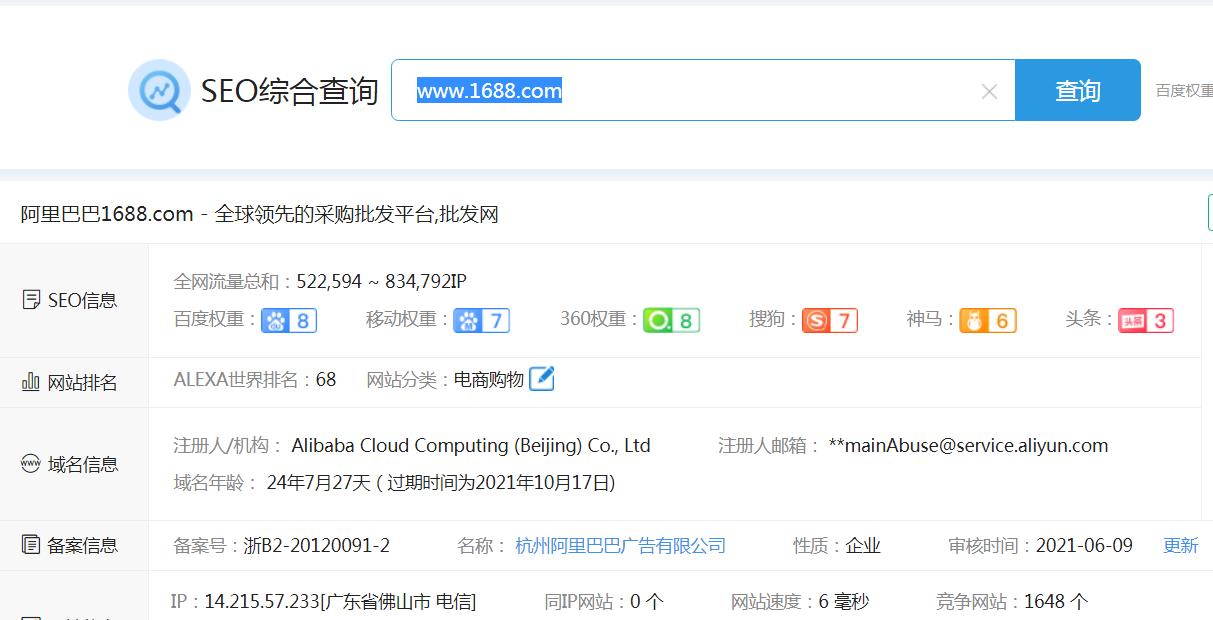Screen dimensions: 1213x620
Task: Click the 神马 weight badge showing 6
Action: pos(989,320)
